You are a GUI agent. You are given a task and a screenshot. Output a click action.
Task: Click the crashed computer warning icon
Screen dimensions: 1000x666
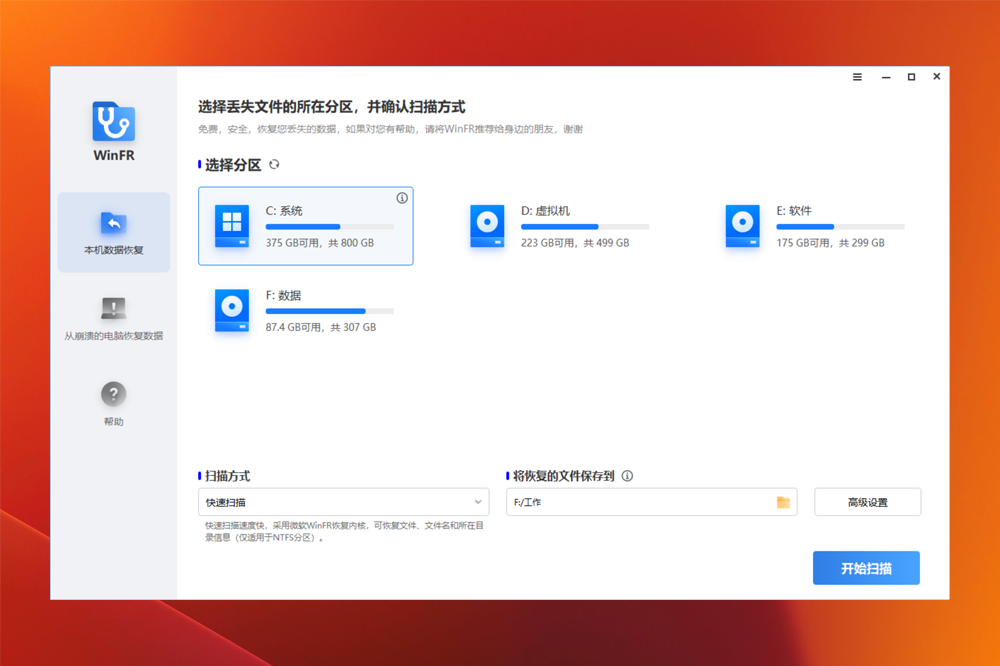tap(114, 309)
